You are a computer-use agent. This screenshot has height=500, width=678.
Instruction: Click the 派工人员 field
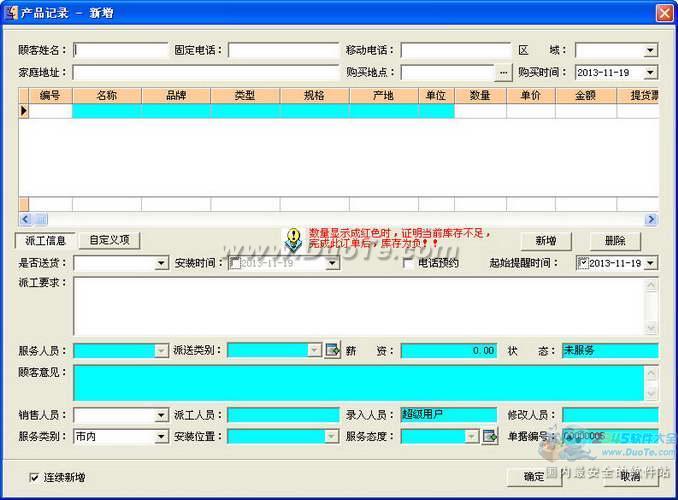click(x=283, y=415)
